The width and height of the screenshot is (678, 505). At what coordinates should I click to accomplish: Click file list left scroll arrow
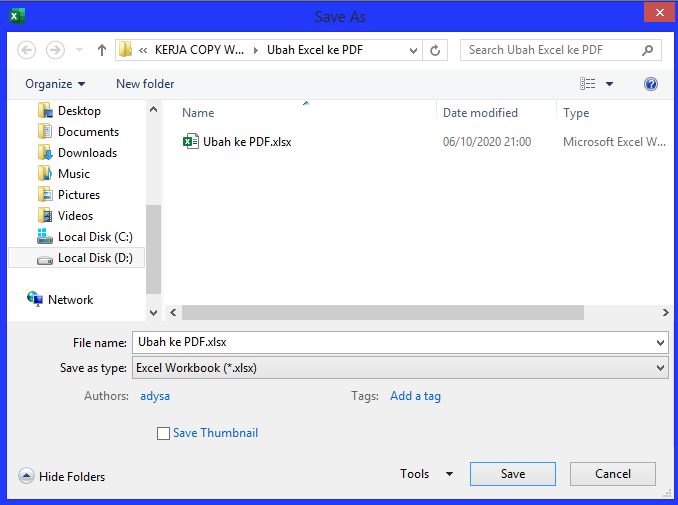coord(173,313)
